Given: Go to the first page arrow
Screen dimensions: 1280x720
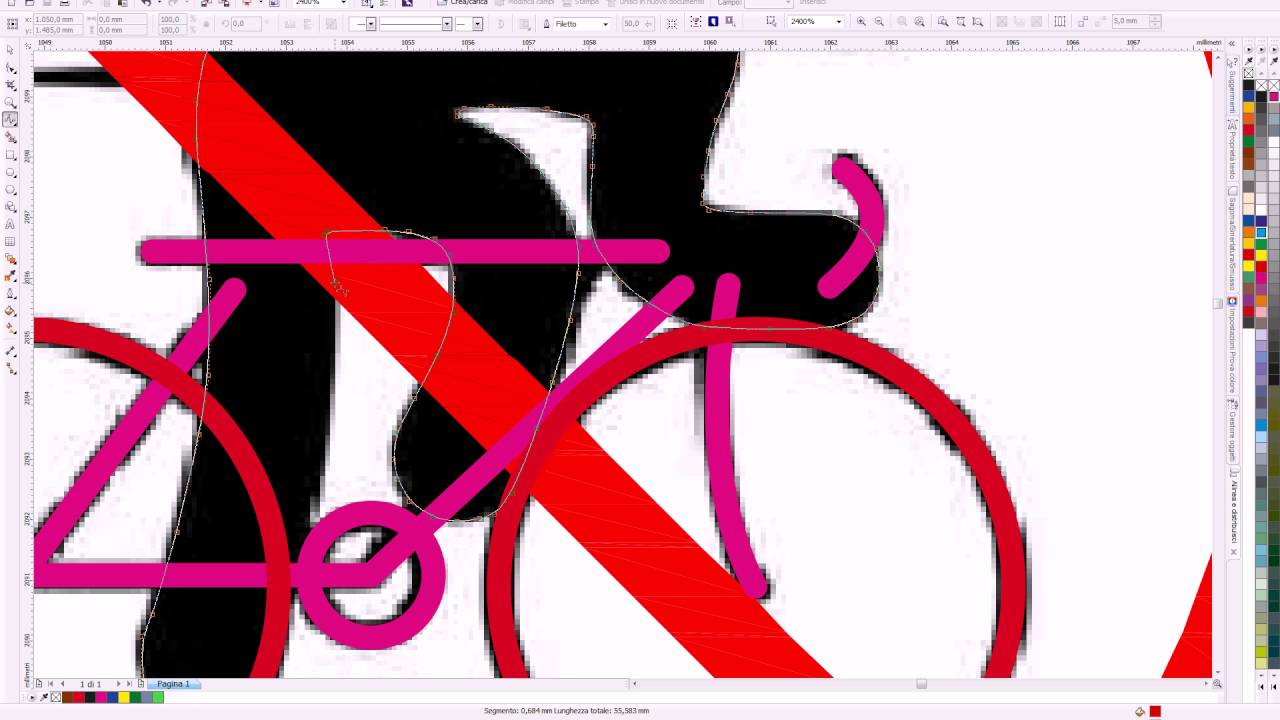Looking at the screenshot, I should (50, 684).
